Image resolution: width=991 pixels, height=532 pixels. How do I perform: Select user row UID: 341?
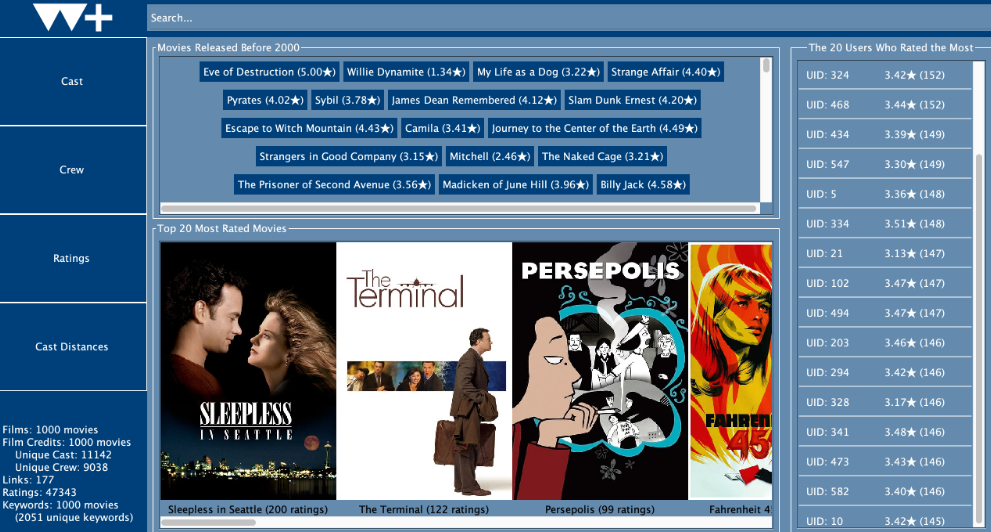click(x=884, y=432)
